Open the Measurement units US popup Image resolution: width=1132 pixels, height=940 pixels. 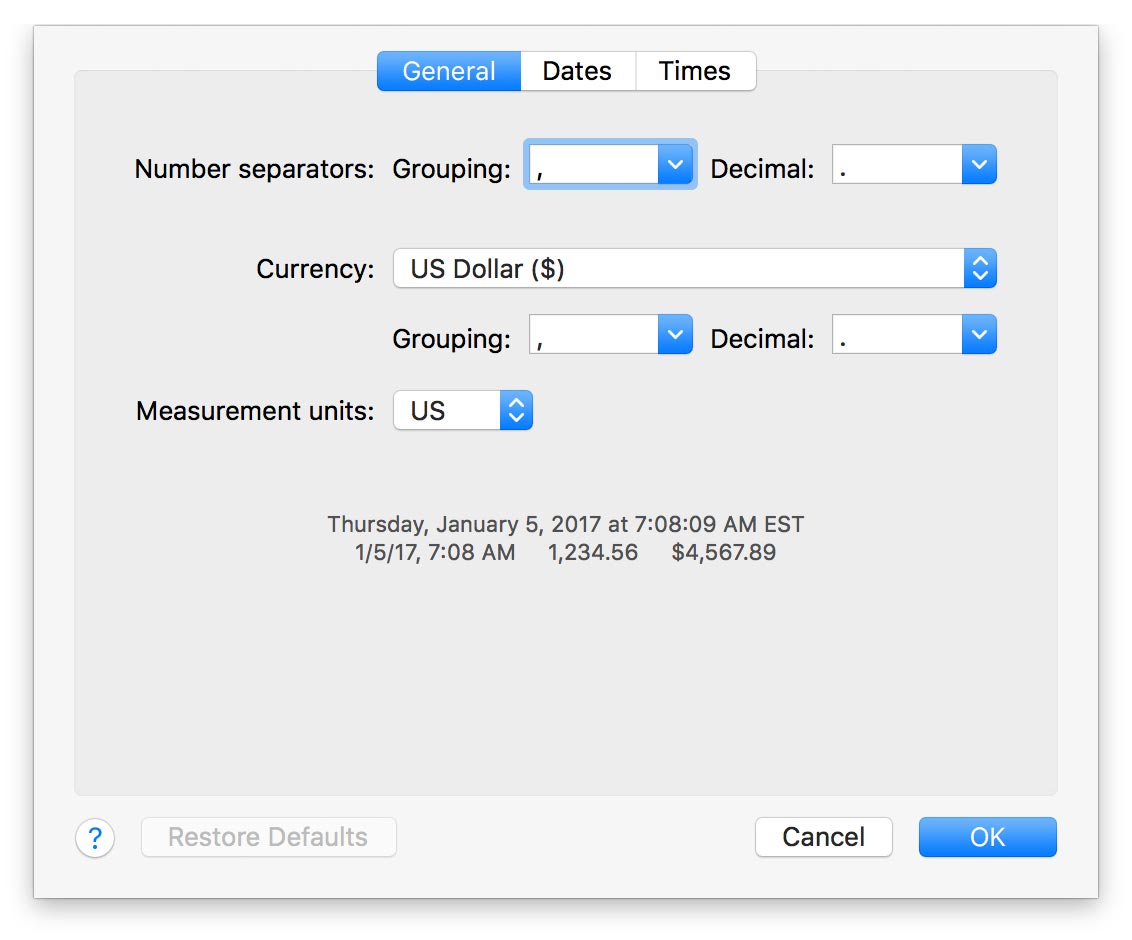[x=463, y=410]
